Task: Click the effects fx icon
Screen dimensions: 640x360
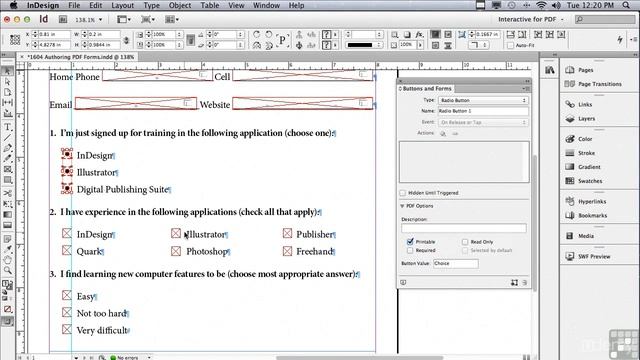Action: pos(419,35)
